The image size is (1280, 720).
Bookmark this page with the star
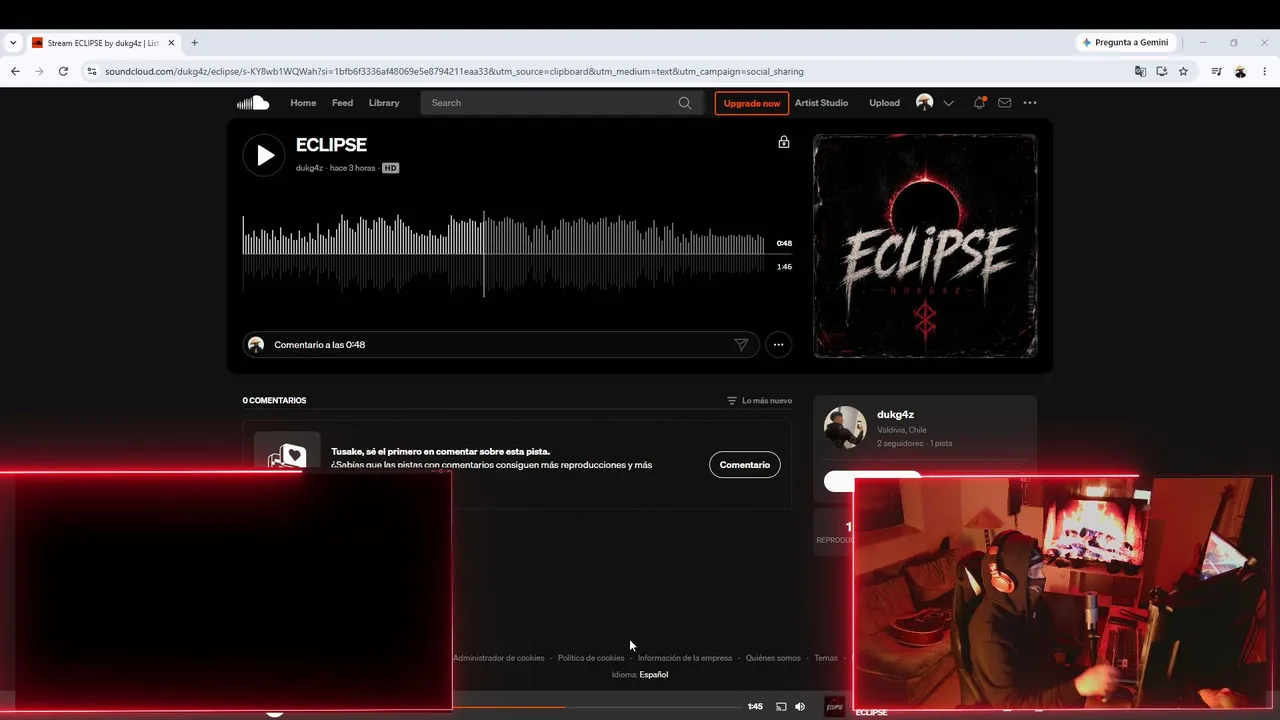(1183, 71)
